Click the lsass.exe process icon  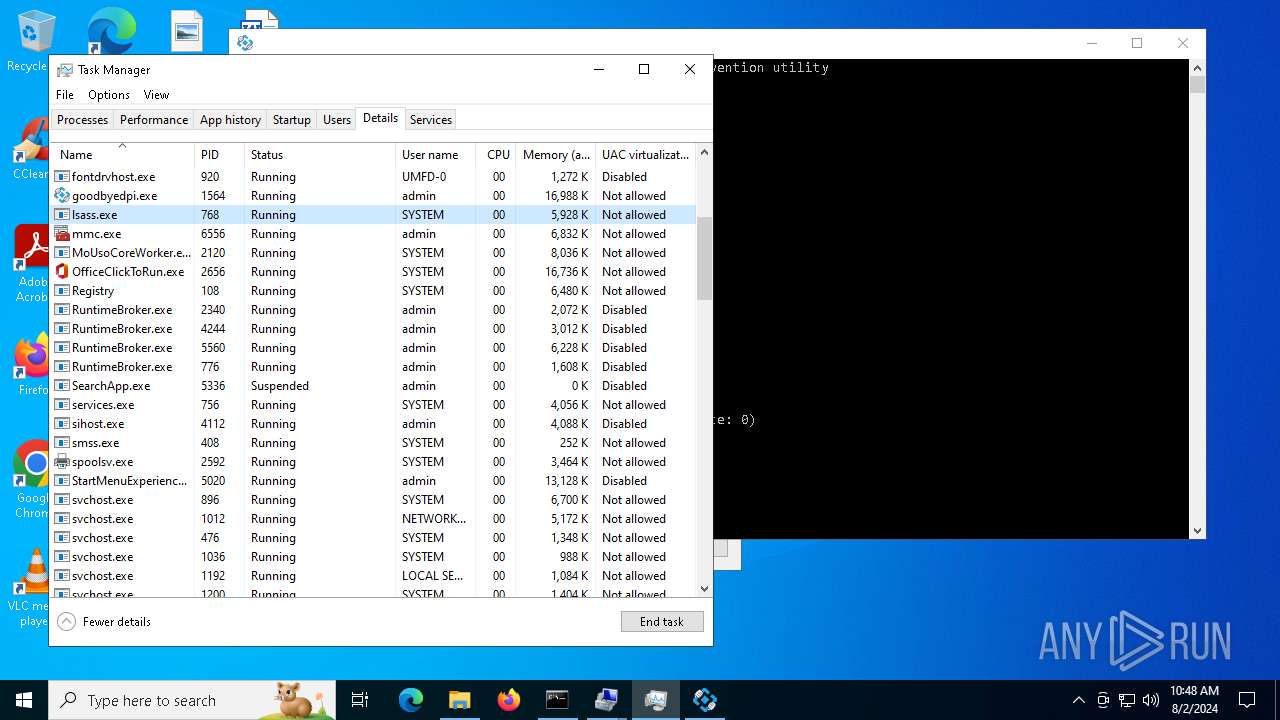click(62, 215)
